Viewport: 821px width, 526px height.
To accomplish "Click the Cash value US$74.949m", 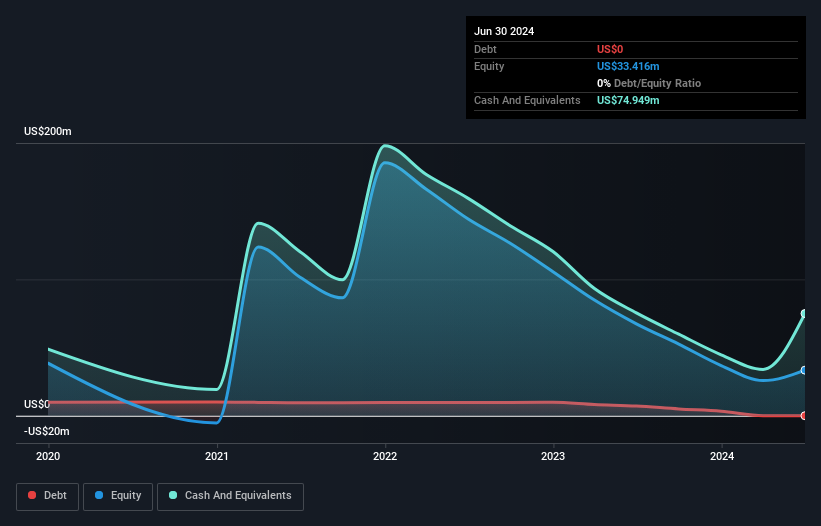I will tap(628, 100).
